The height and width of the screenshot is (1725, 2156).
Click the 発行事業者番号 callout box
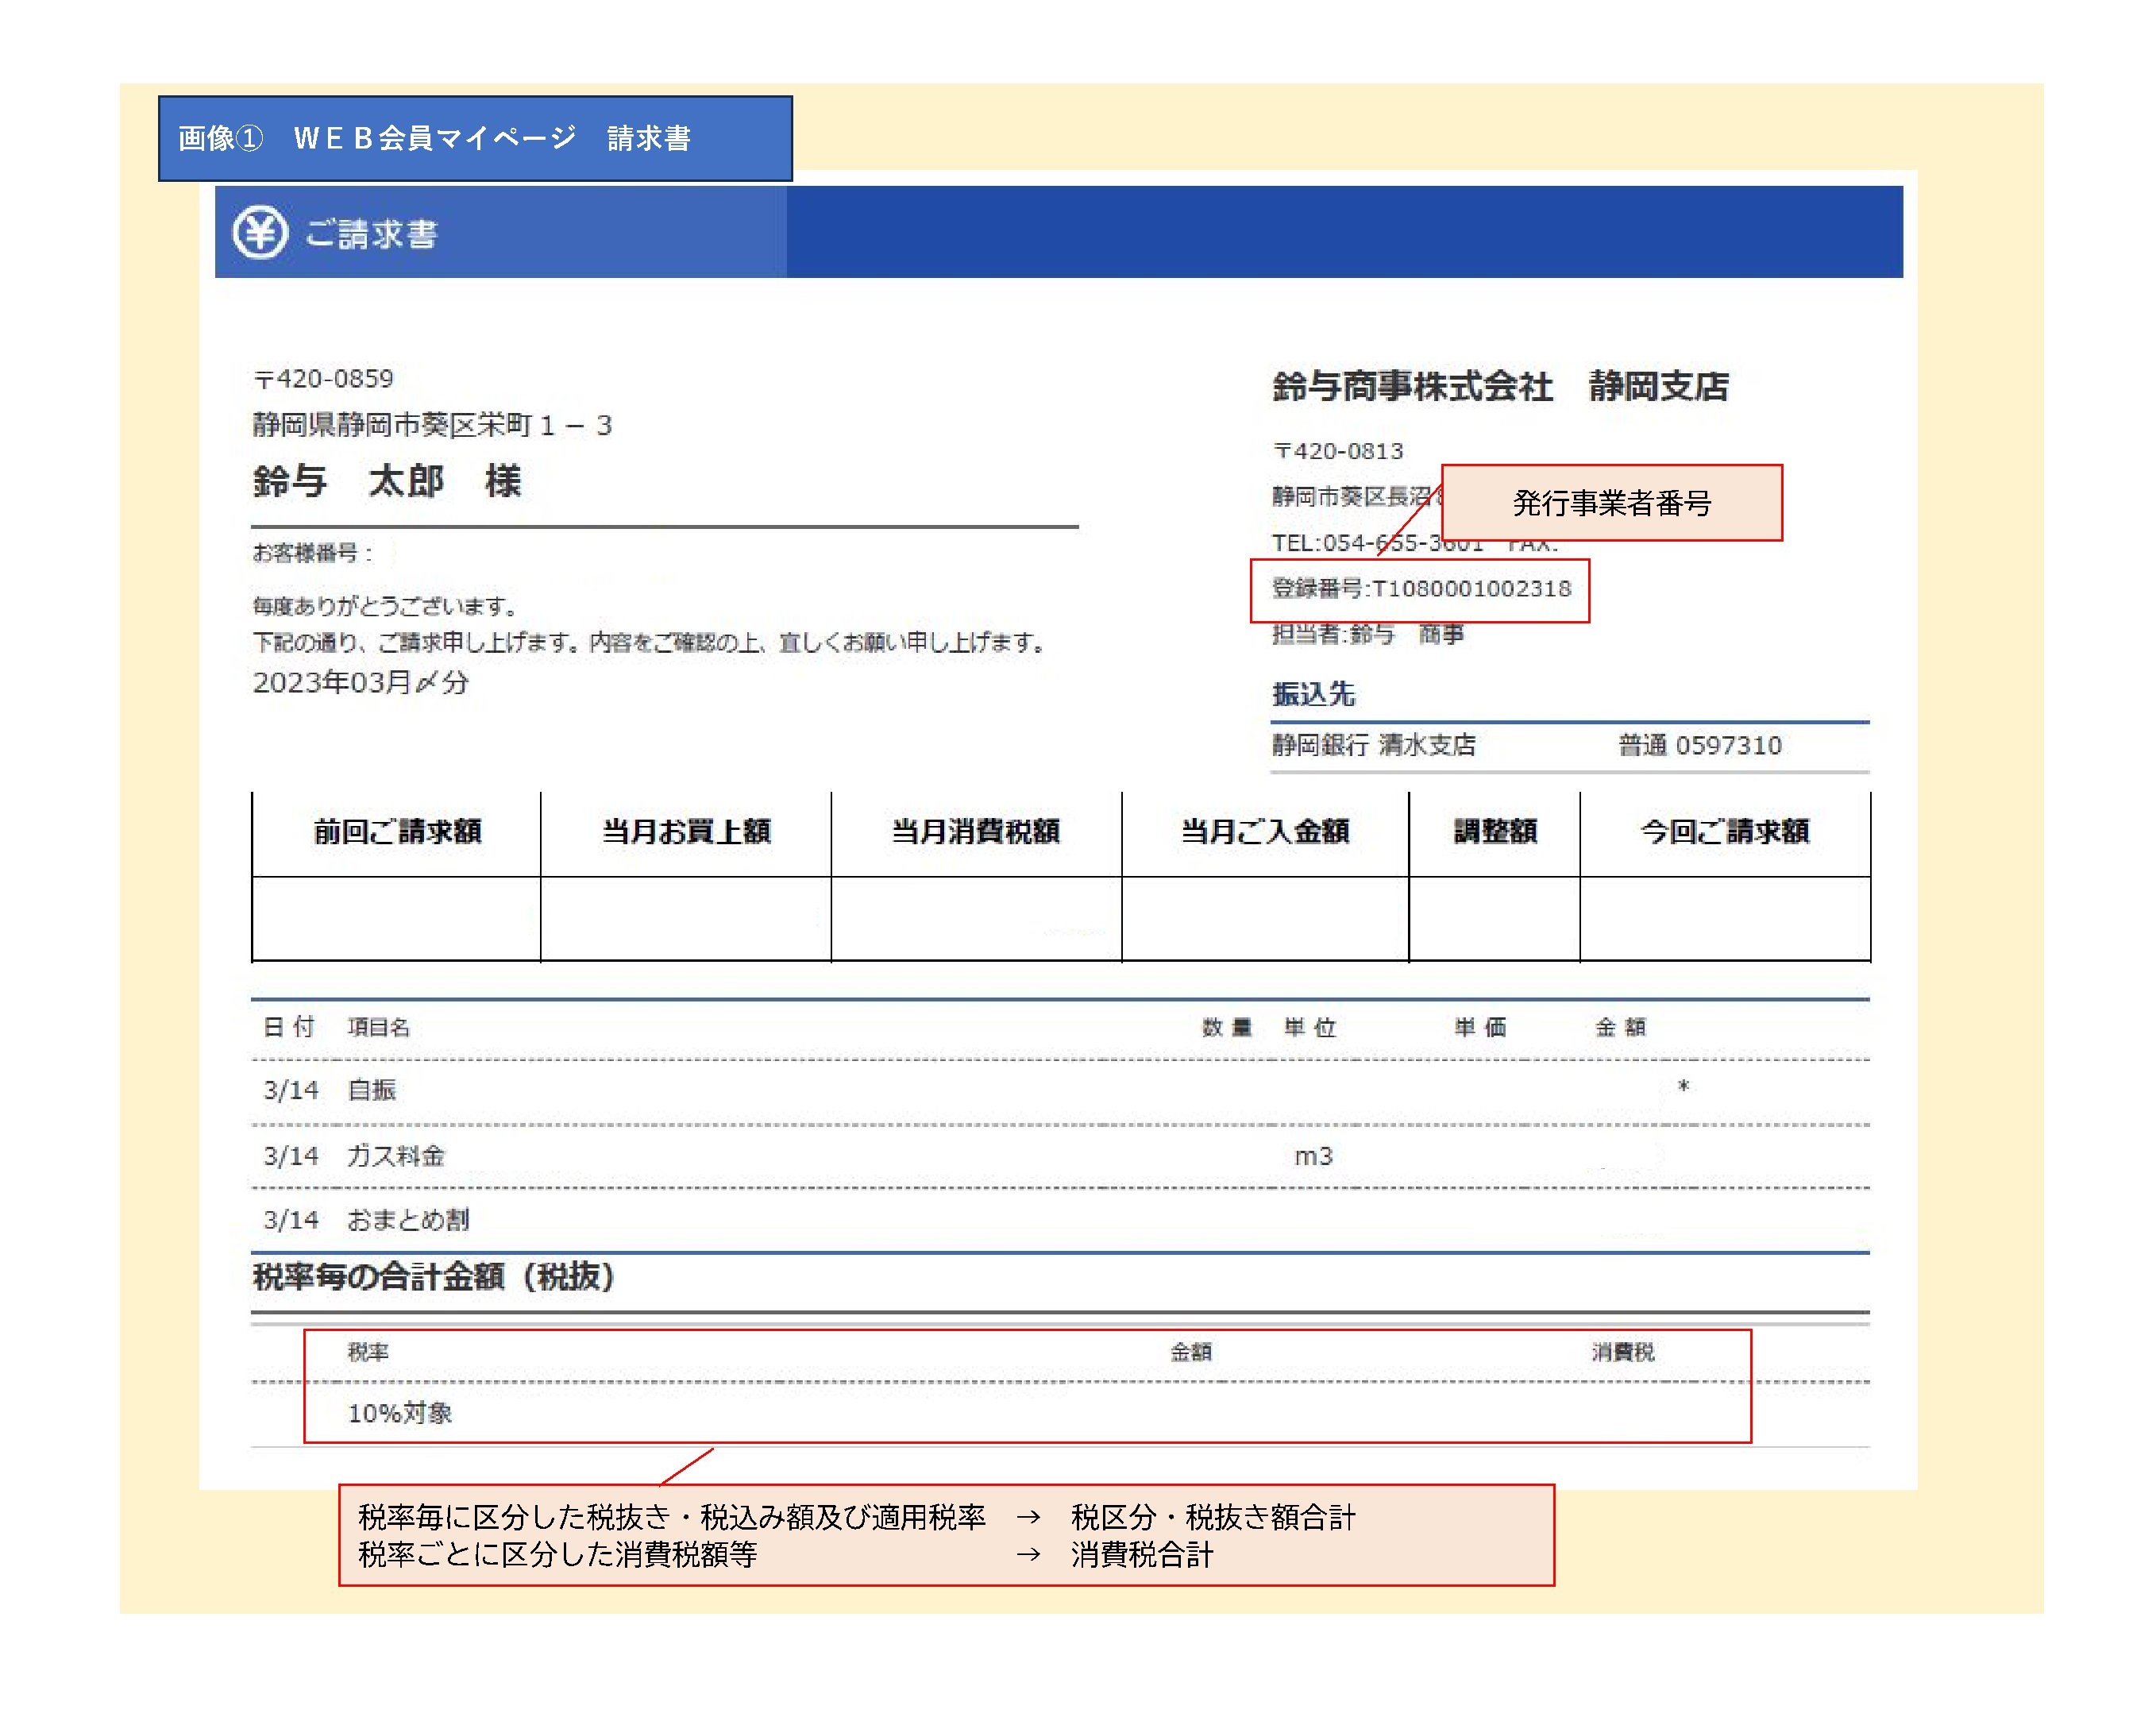pos(1611,503)
